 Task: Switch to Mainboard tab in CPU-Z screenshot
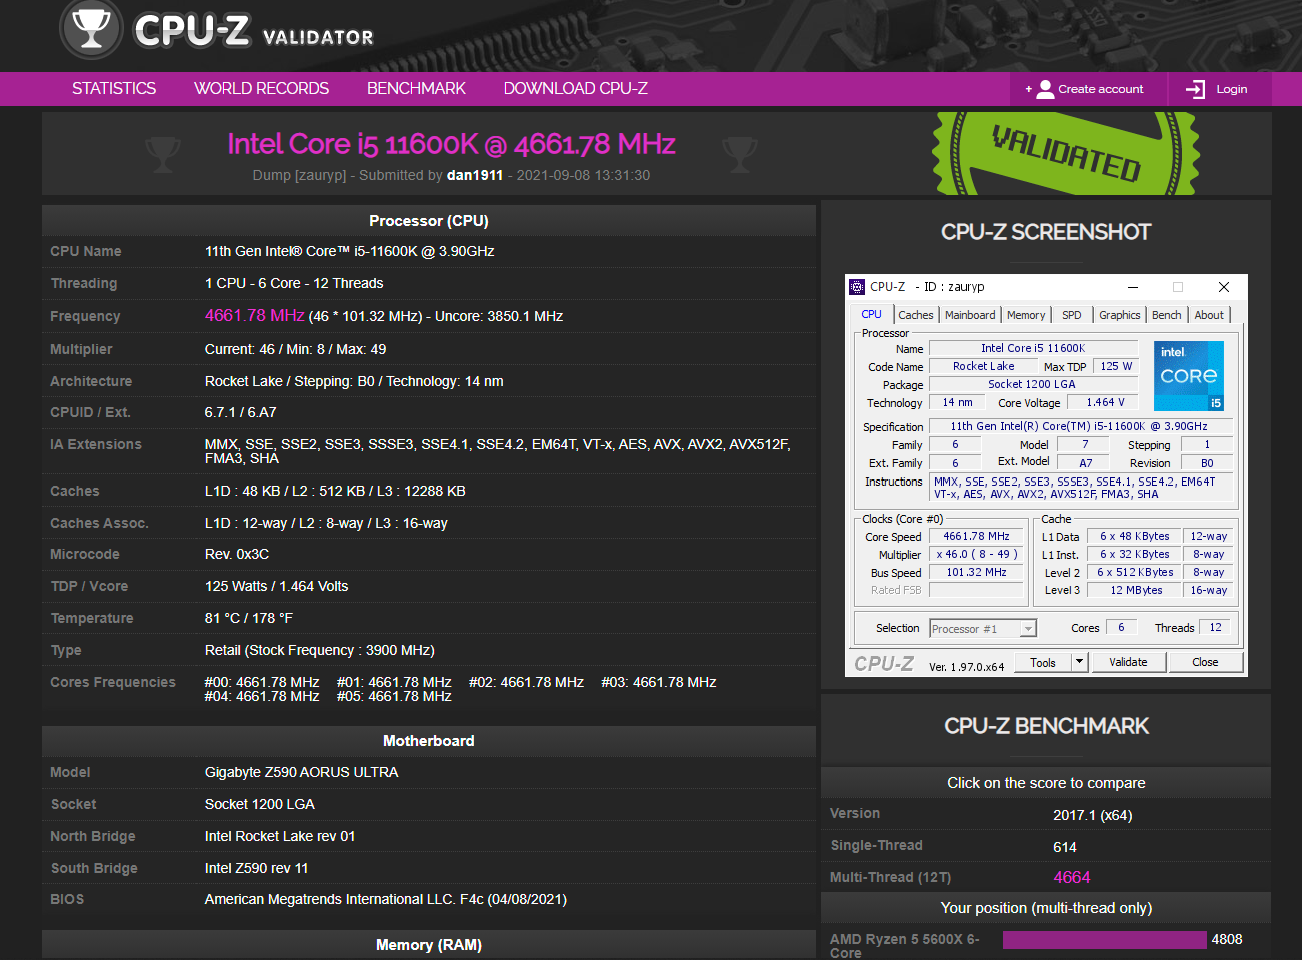coord(970,315)
